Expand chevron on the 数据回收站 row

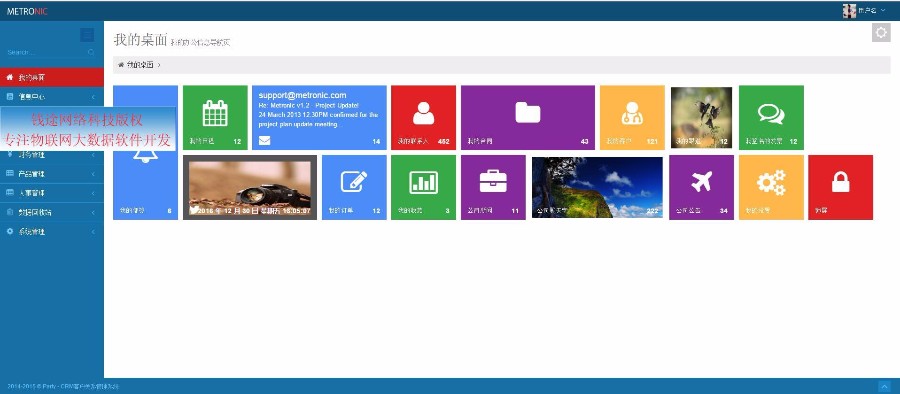[93, 212]
